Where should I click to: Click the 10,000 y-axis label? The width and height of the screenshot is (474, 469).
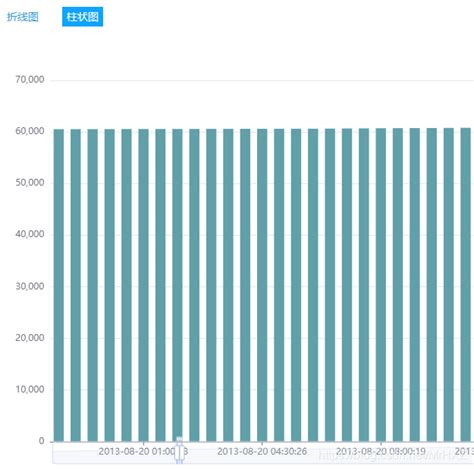click(30, 390)
